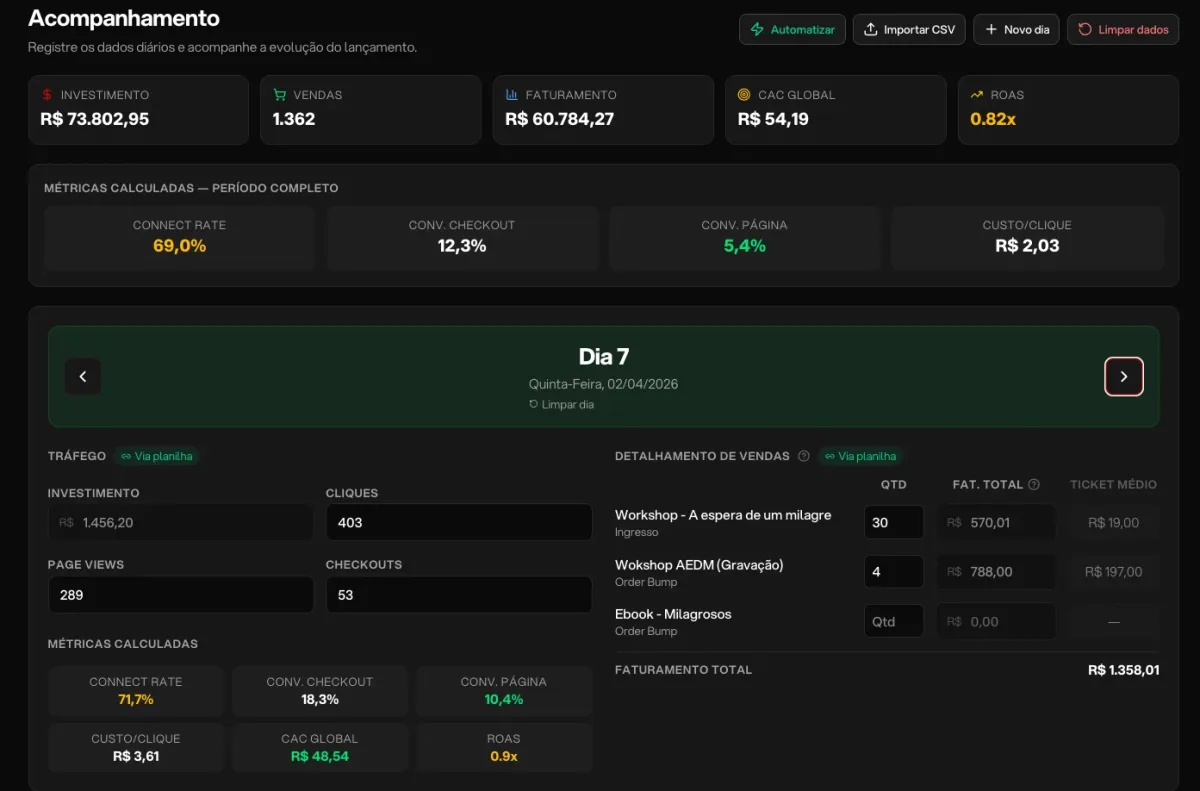Click the Page Views input field
Viewport: 1200px width, 791px height.
click(x=180, y=594)
